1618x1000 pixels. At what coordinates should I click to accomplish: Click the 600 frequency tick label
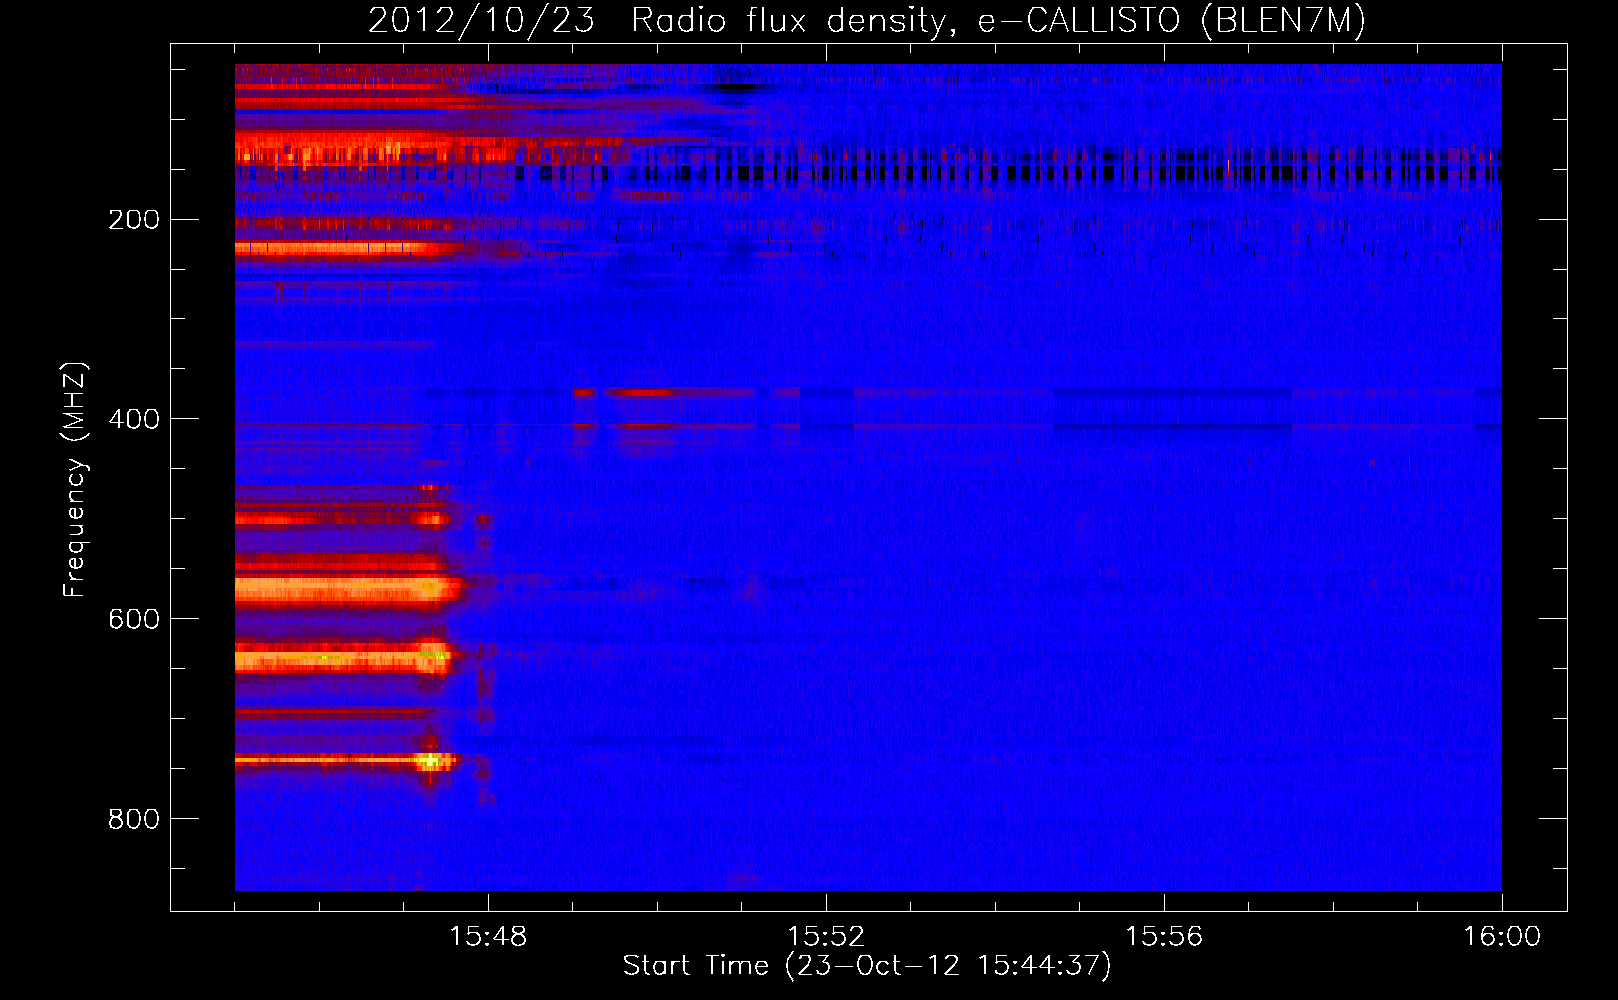(x=134, y=619)
